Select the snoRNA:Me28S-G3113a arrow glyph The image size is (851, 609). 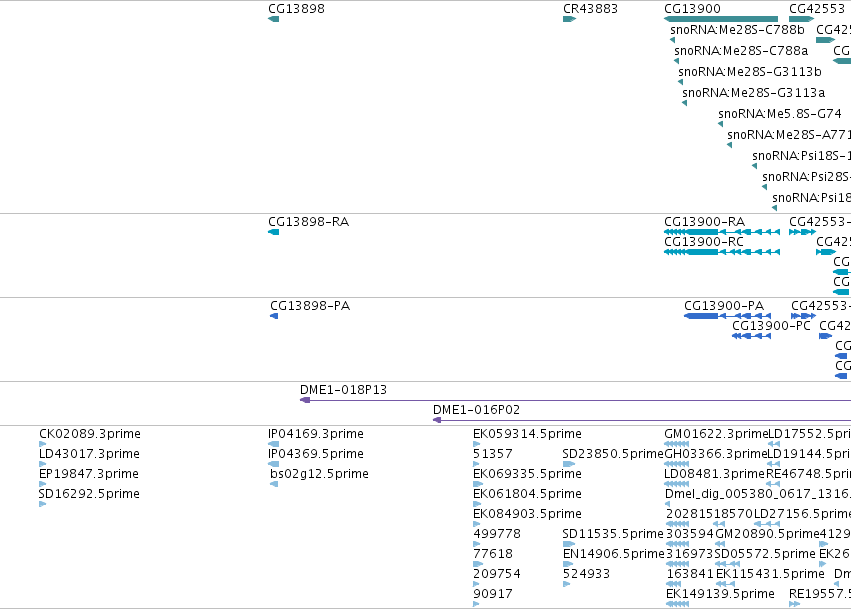(684, 103)
